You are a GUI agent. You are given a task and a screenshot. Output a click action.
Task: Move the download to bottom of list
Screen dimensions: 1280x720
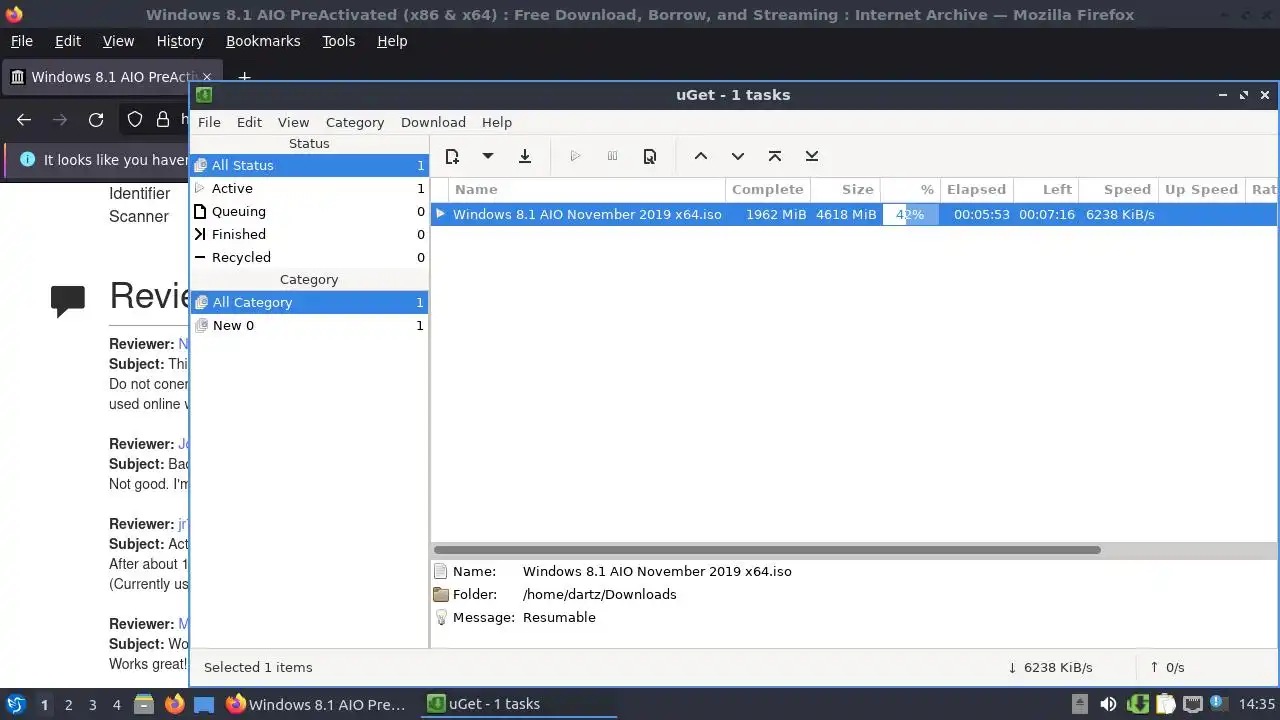click(812, 156)
